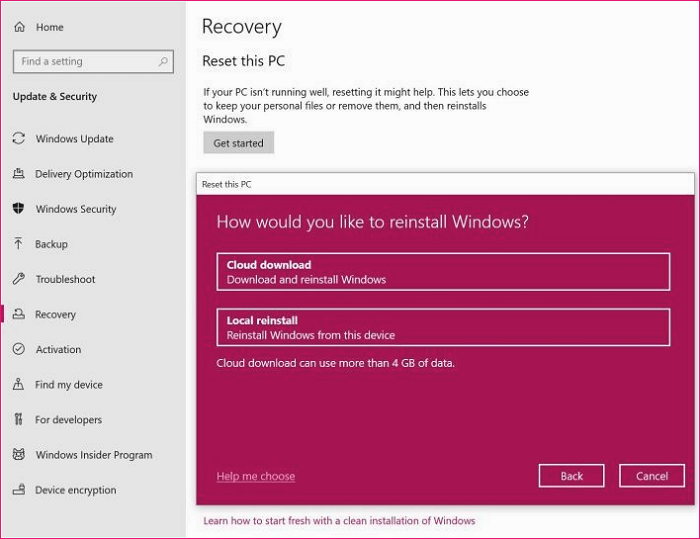Viewport: 700px width, 539px height.
Task: Cancel the Reset this PC dialog
Action: (x=652, y=476)
